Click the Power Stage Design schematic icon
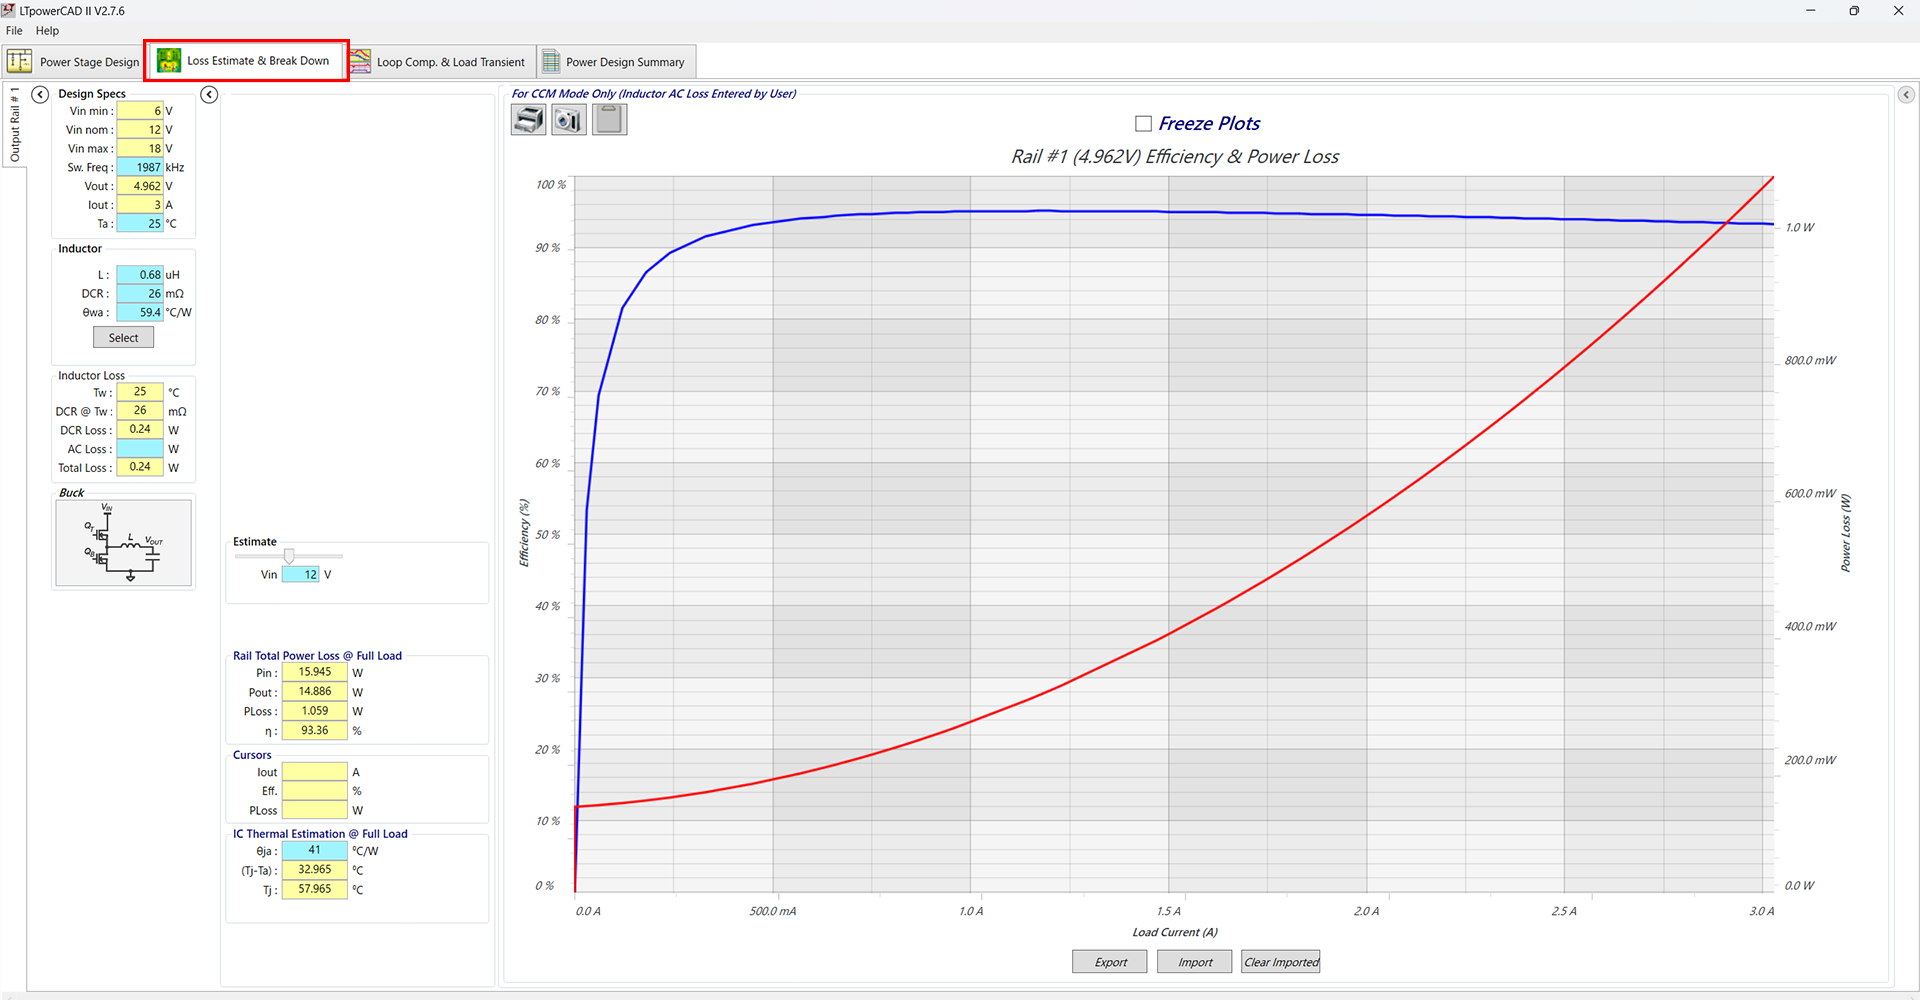The width and height of the screenshot is (1920, 1000). coord(20,61)
